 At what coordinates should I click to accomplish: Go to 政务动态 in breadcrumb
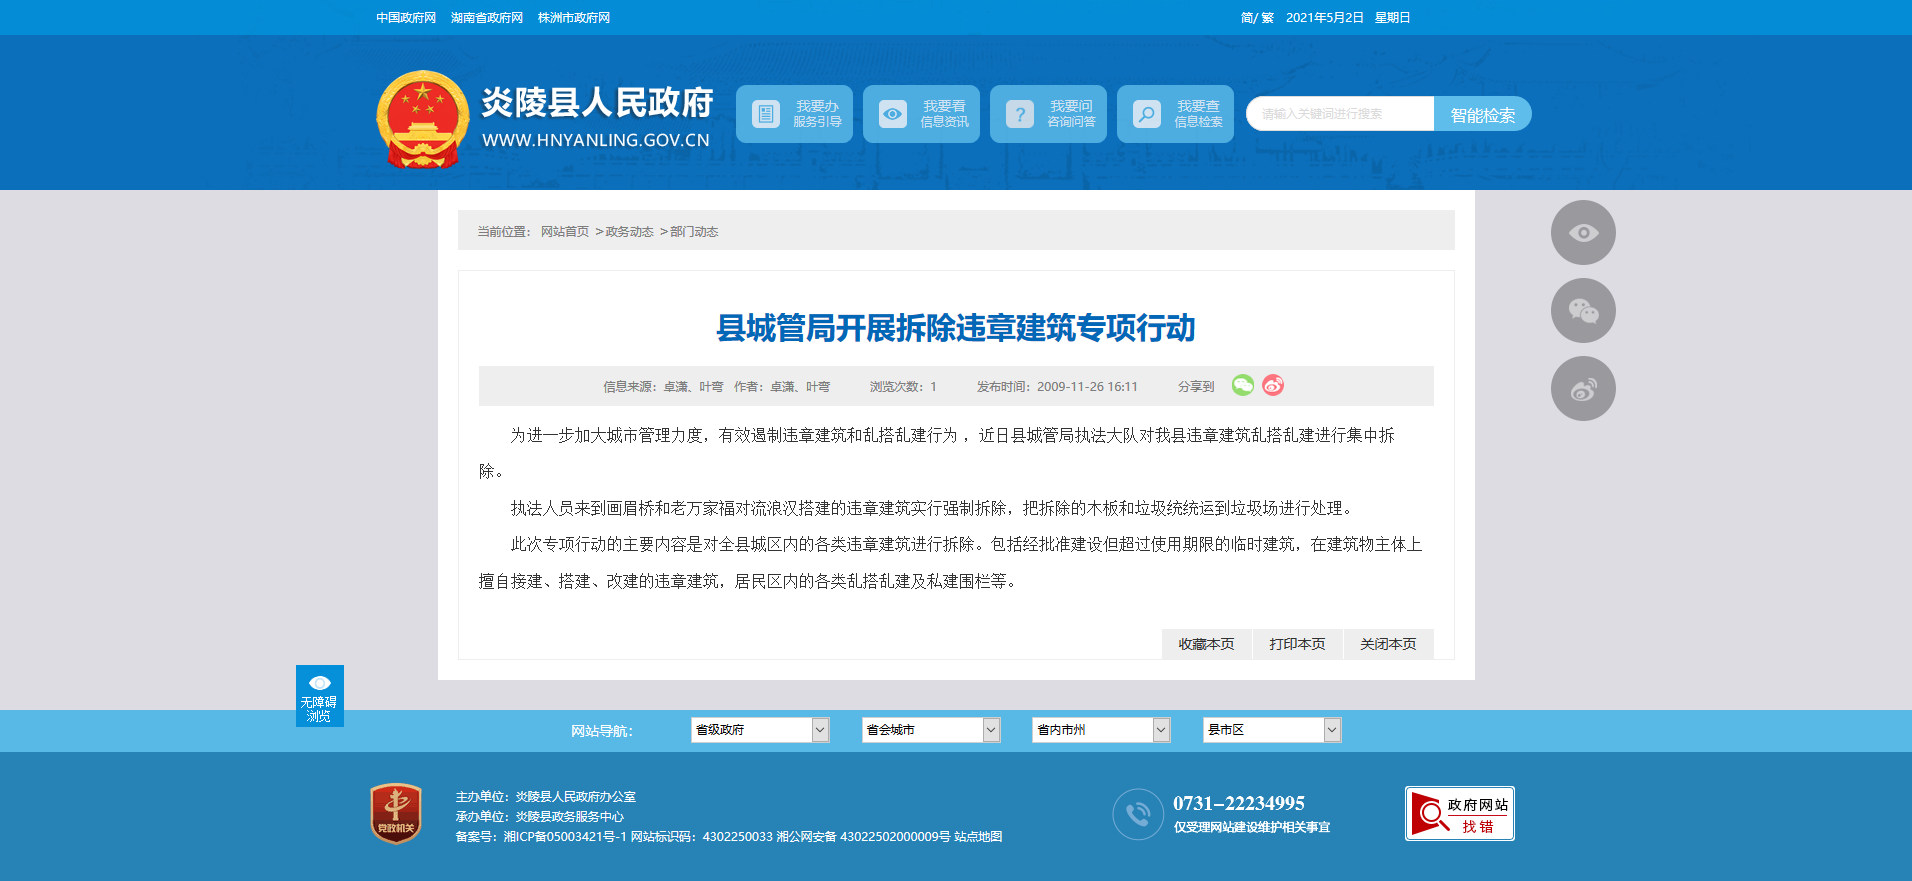coord(629,232)
